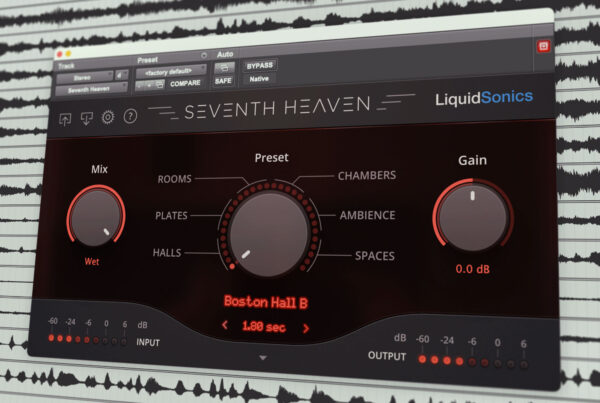
Task: Expand the advanced panel with bottom down arrow
Action: point(262,358)
